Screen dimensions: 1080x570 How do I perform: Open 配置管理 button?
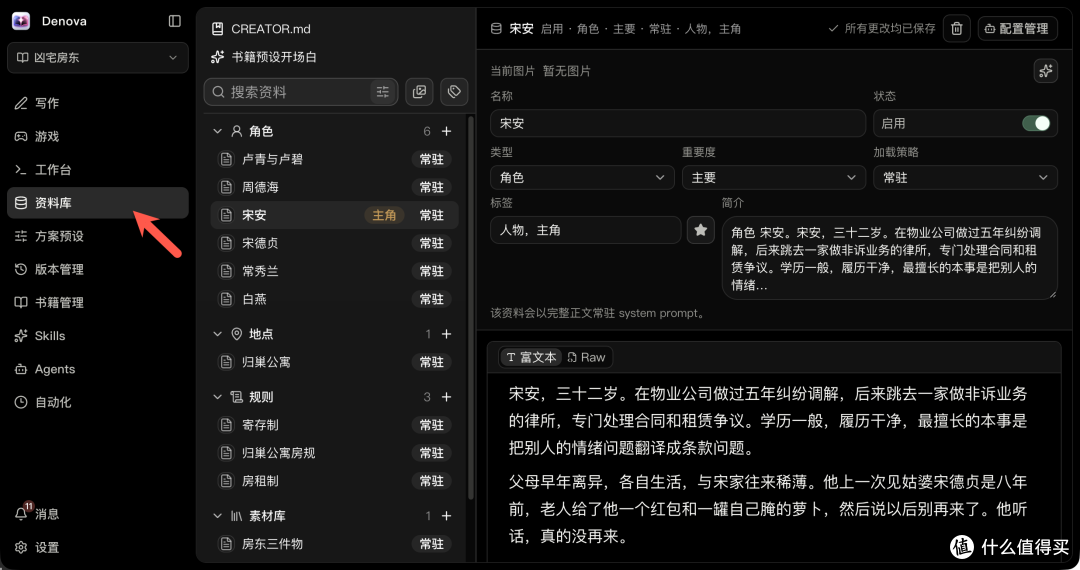(1017, 29)
